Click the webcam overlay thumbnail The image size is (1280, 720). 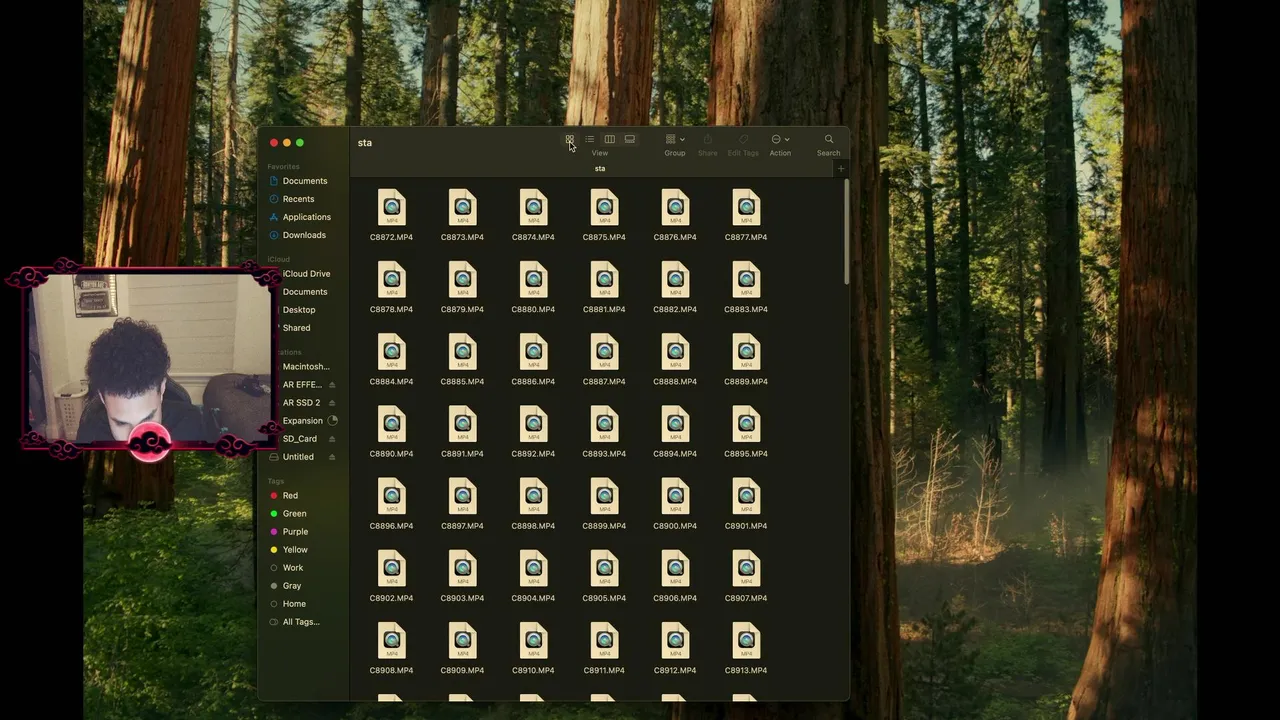[148, 360]
